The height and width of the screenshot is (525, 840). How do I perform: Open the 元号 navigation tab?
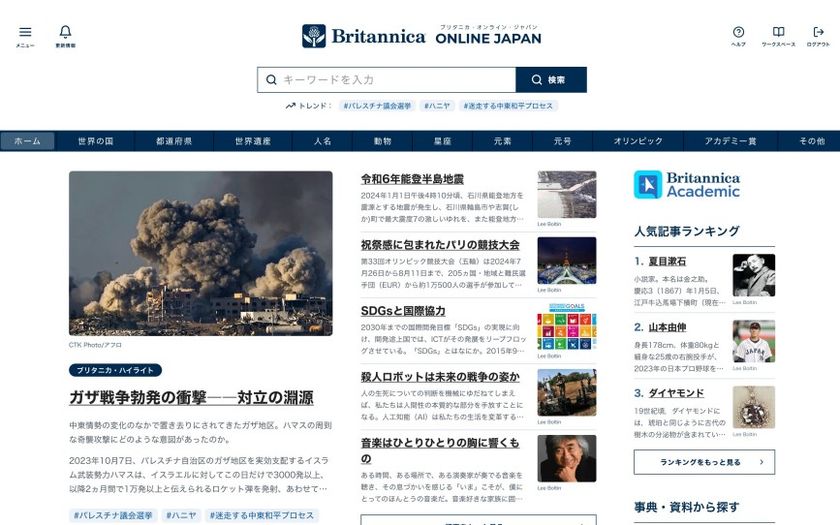[562, 141]
